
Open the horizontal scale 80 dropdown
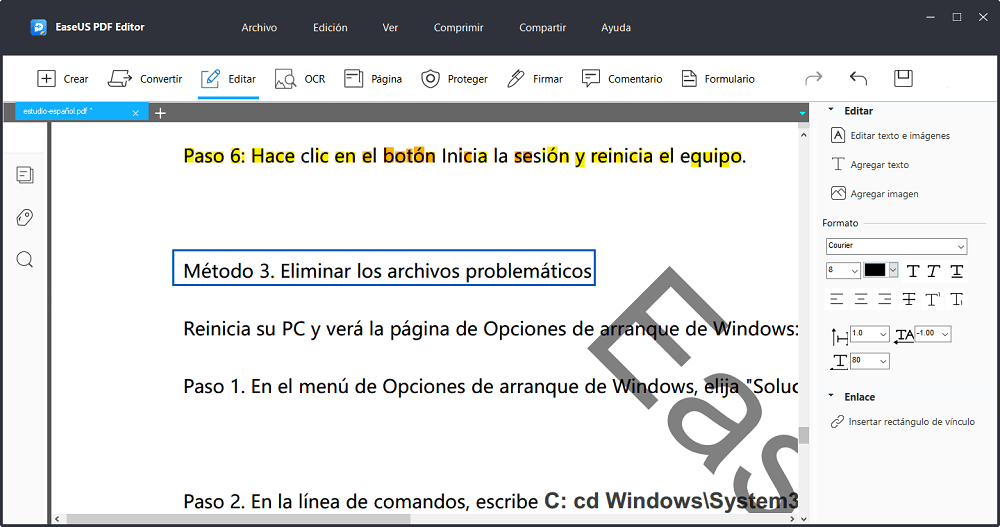870,361
